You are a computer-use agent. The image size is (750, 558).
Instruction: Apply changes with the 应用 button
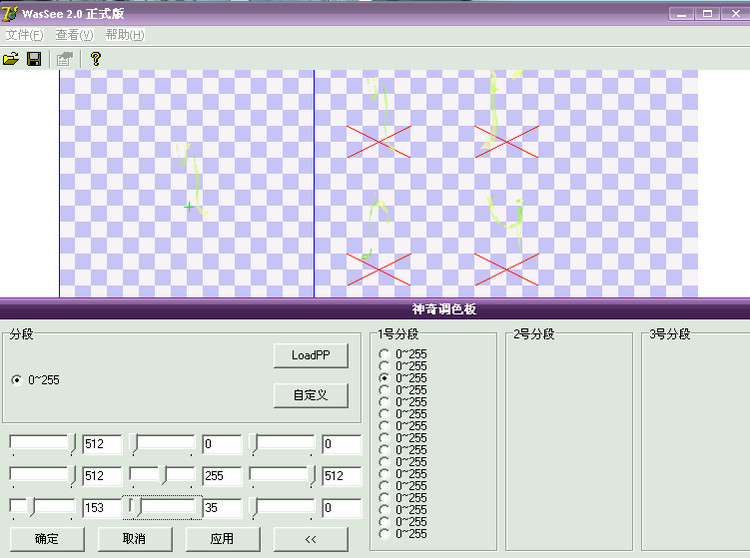point(222,539)
